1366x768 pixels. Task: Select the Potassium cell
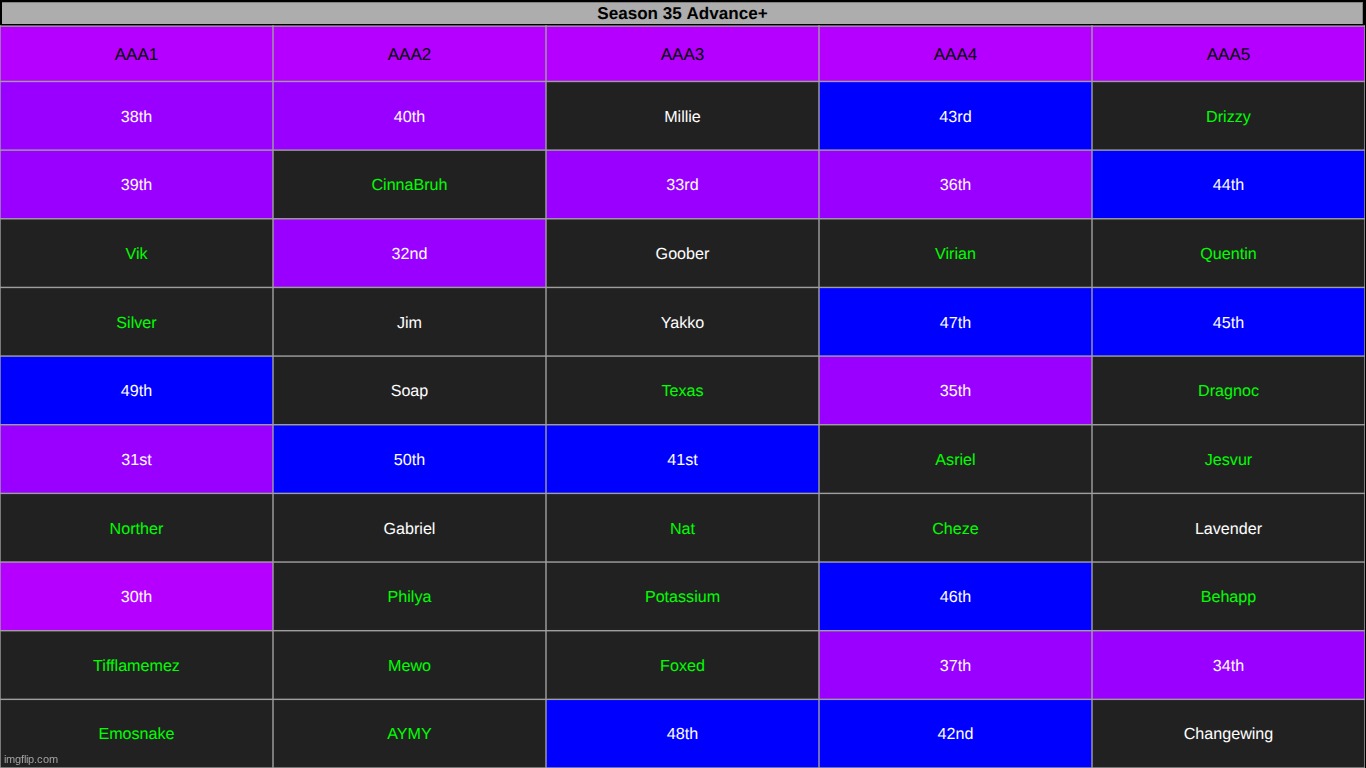pos(682,597)
